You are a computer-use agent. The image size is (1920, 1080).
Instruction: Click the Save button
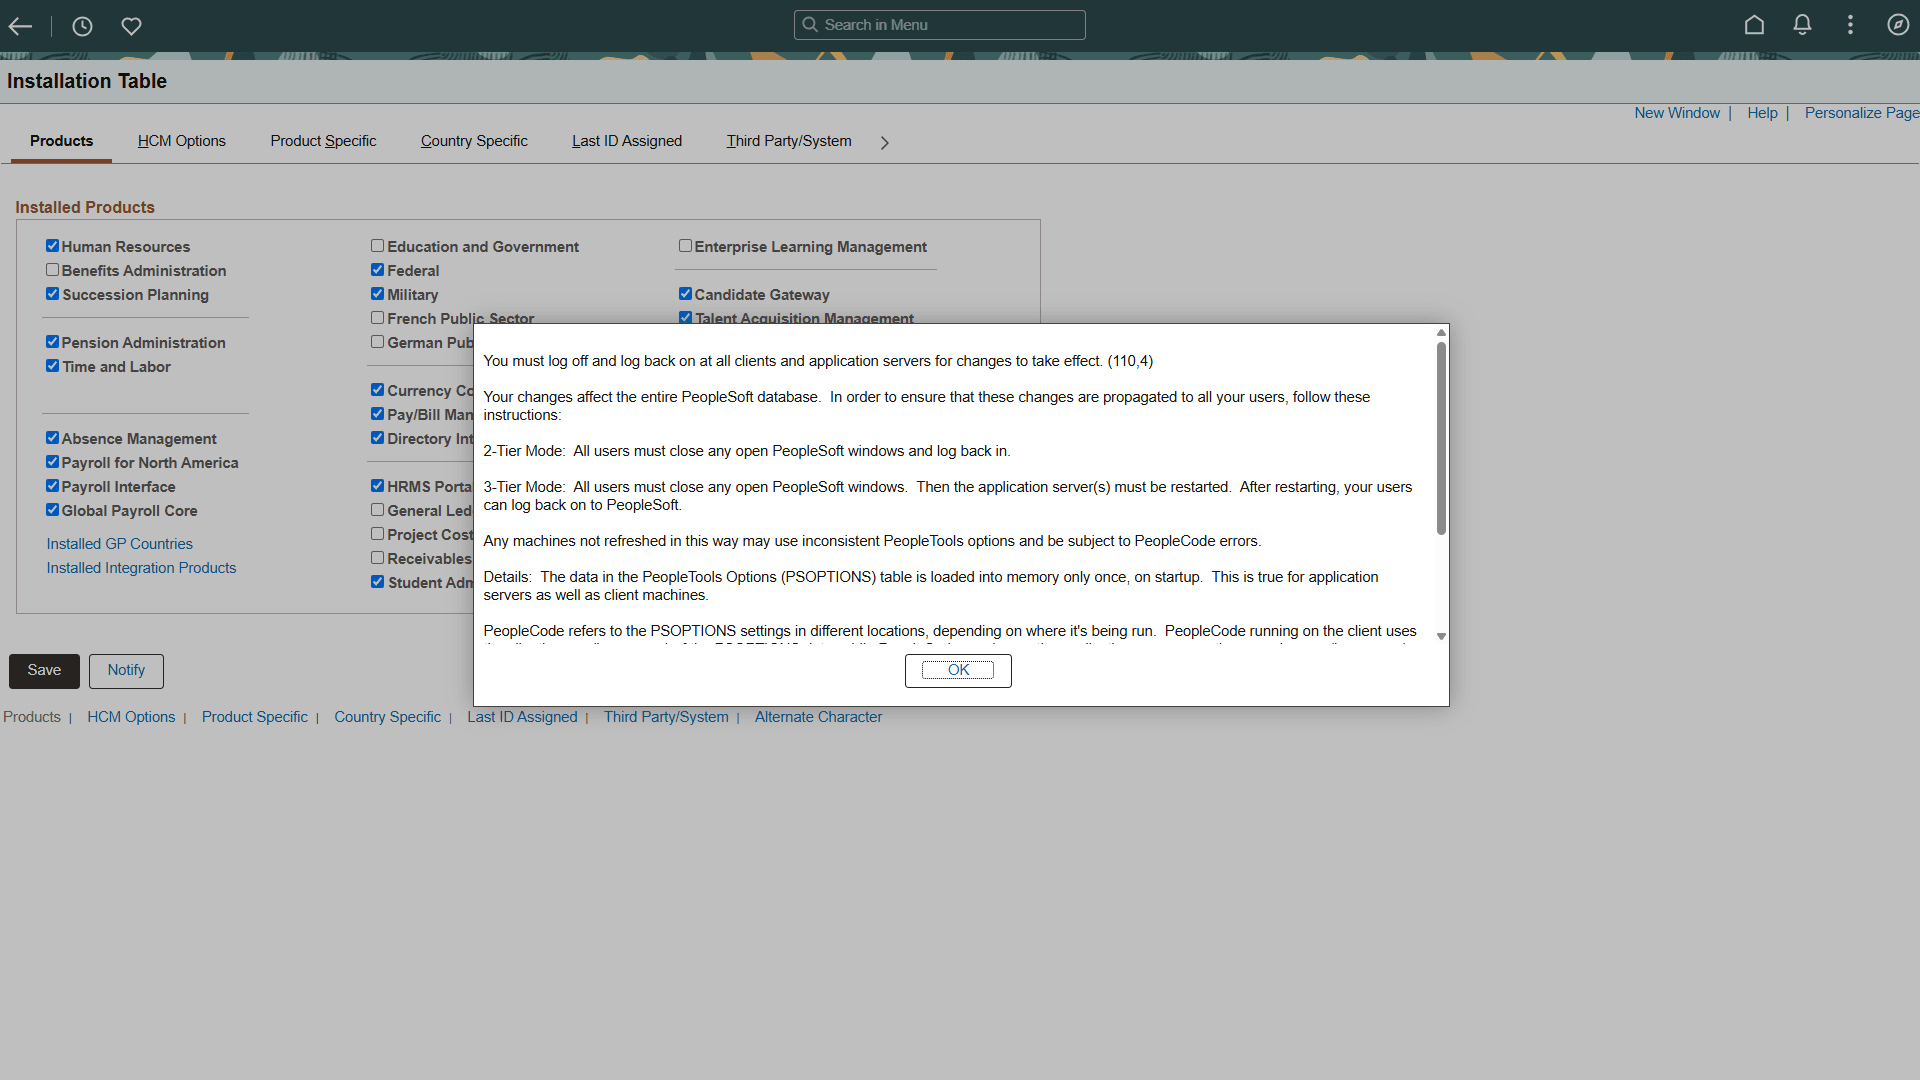pos(44,671)
